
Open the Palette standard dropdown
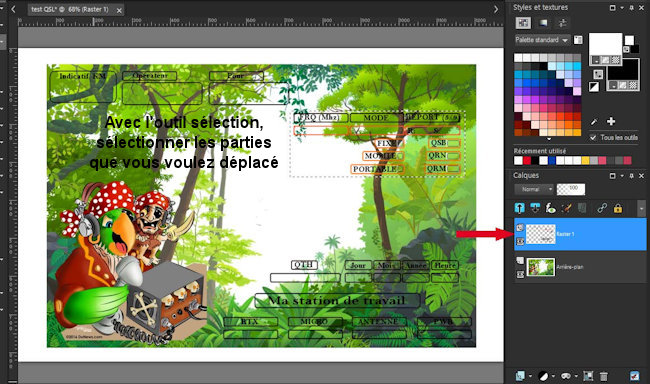click(x=542, y=40)
